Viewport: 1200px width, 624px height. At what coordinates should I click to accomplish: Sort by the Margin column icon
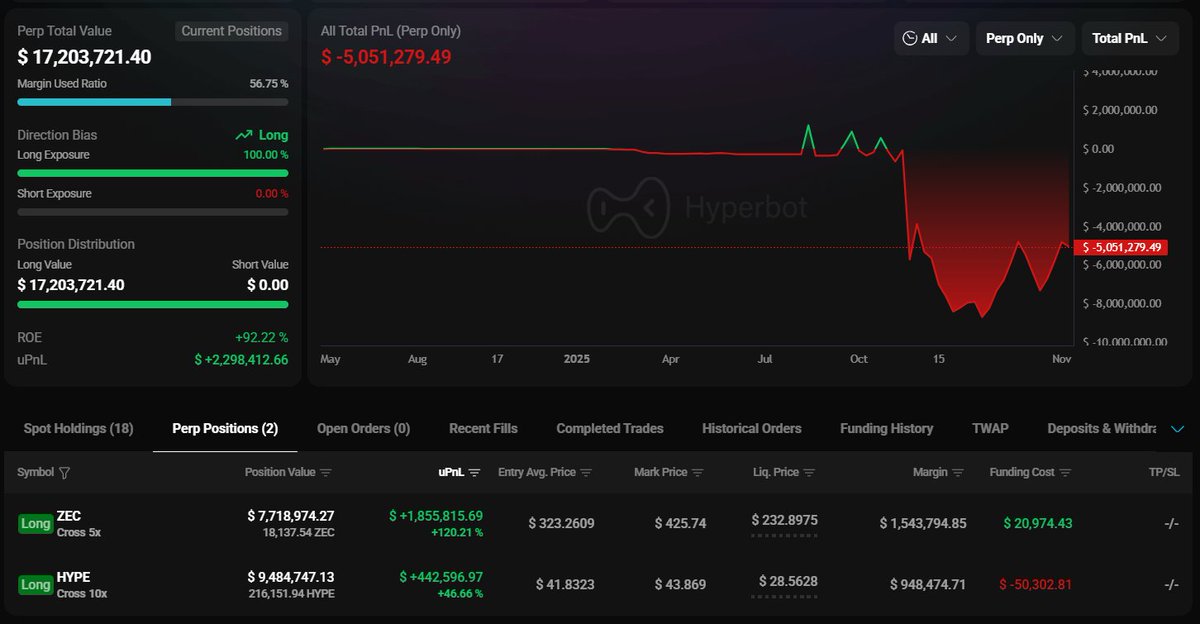pyautogui.click(x=958, y=473)
